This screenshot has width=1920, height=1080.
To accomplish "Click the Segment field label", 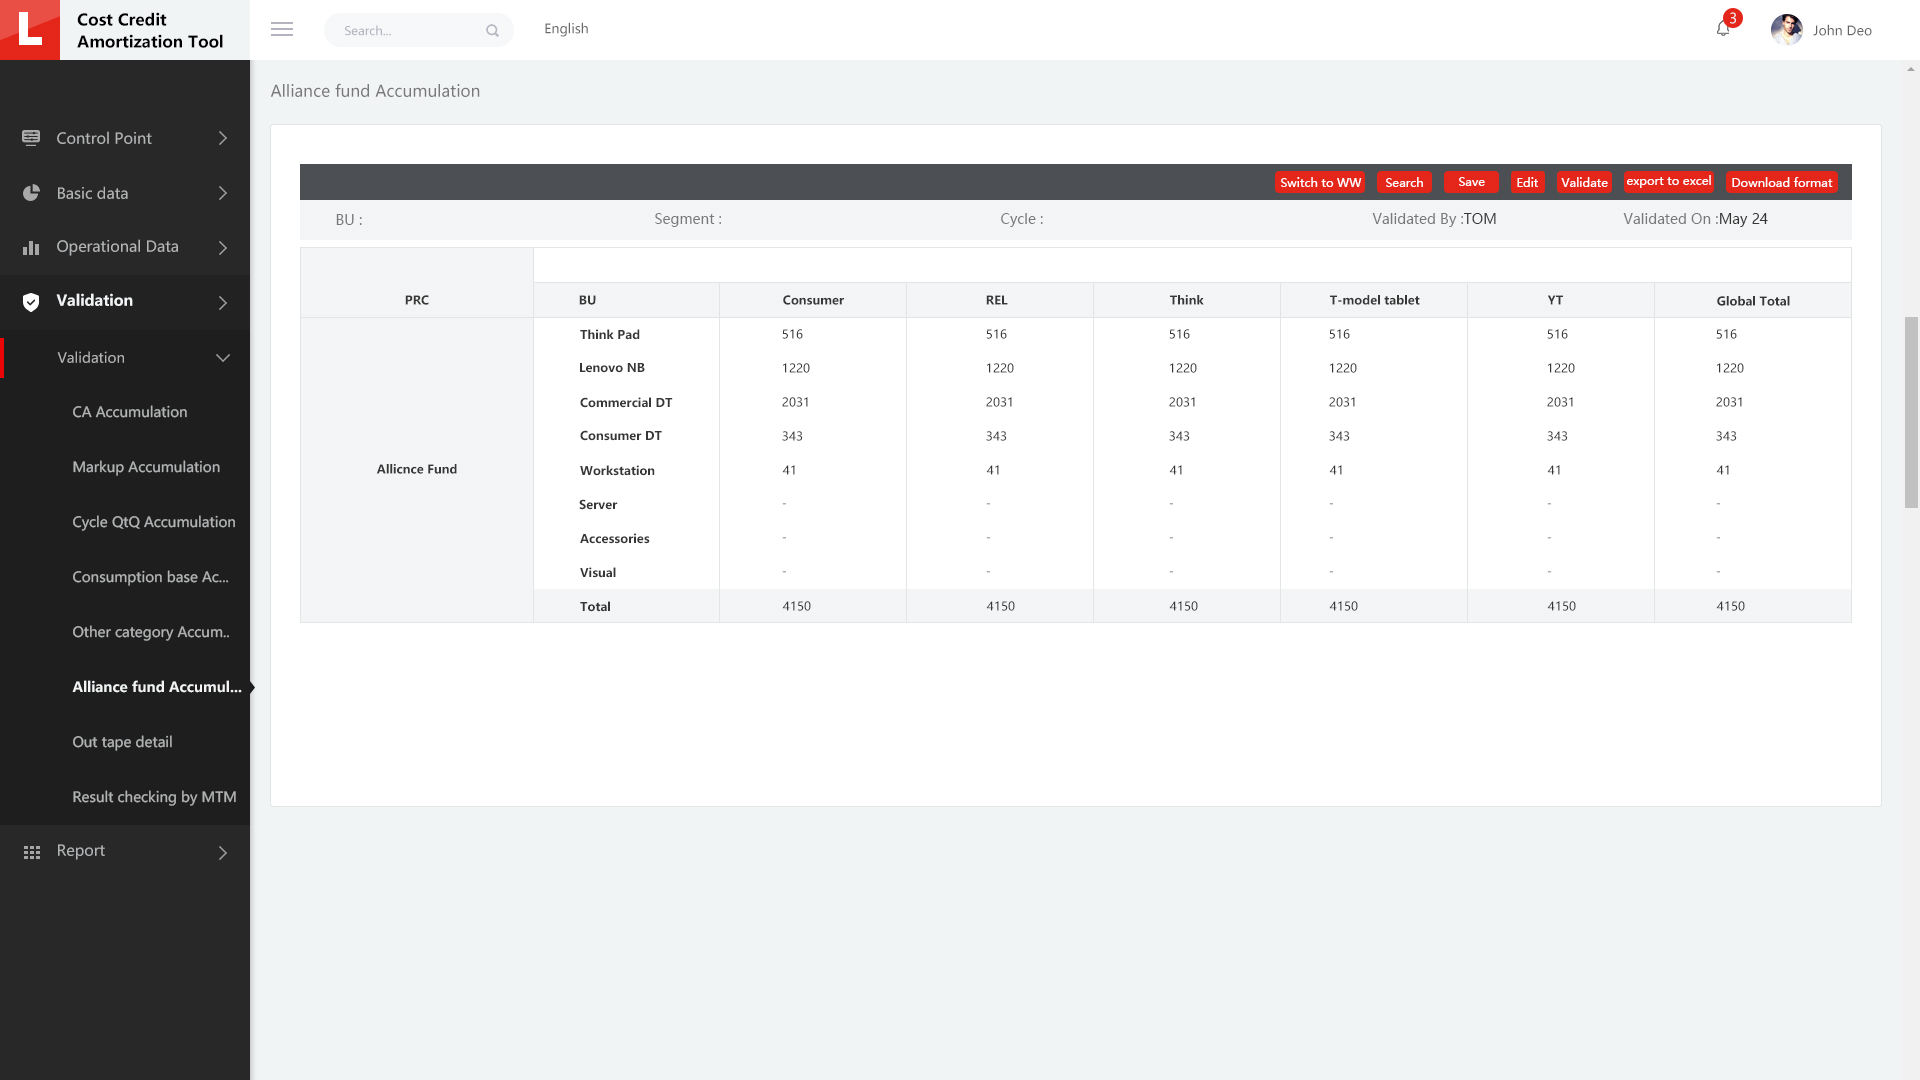I will point(688,219).
